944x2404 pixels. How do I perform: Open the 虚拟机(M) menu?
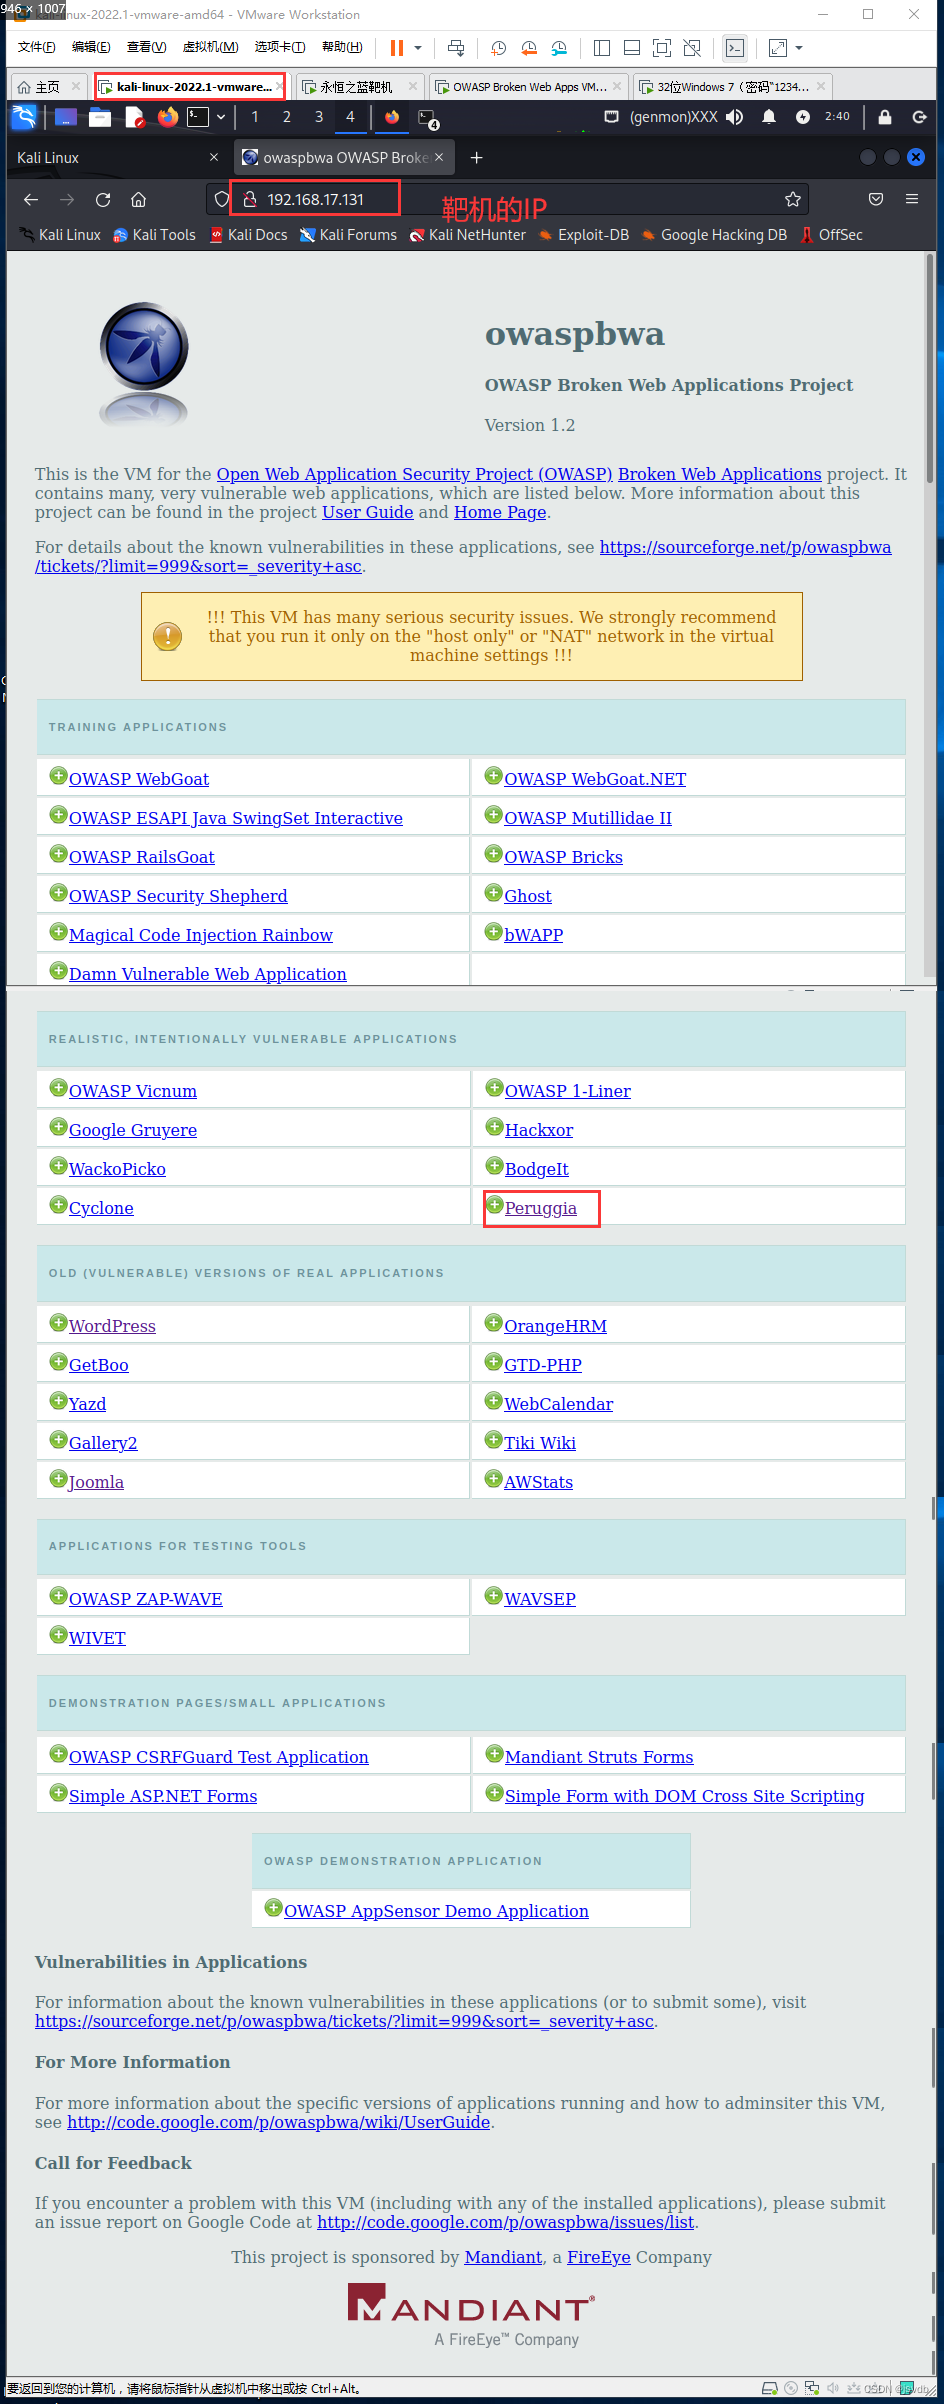click(x=210, y=47)
